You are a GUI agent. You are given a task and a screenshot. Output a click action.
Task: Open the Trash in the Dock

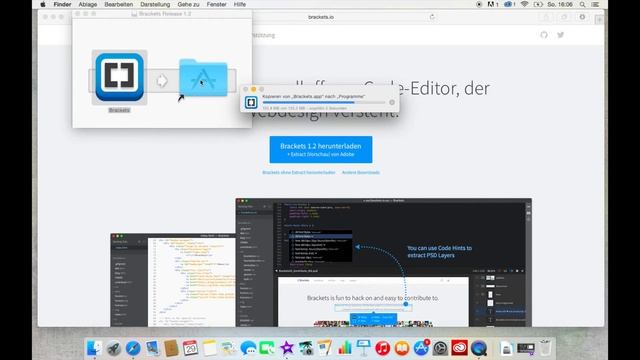click(545, 348)
